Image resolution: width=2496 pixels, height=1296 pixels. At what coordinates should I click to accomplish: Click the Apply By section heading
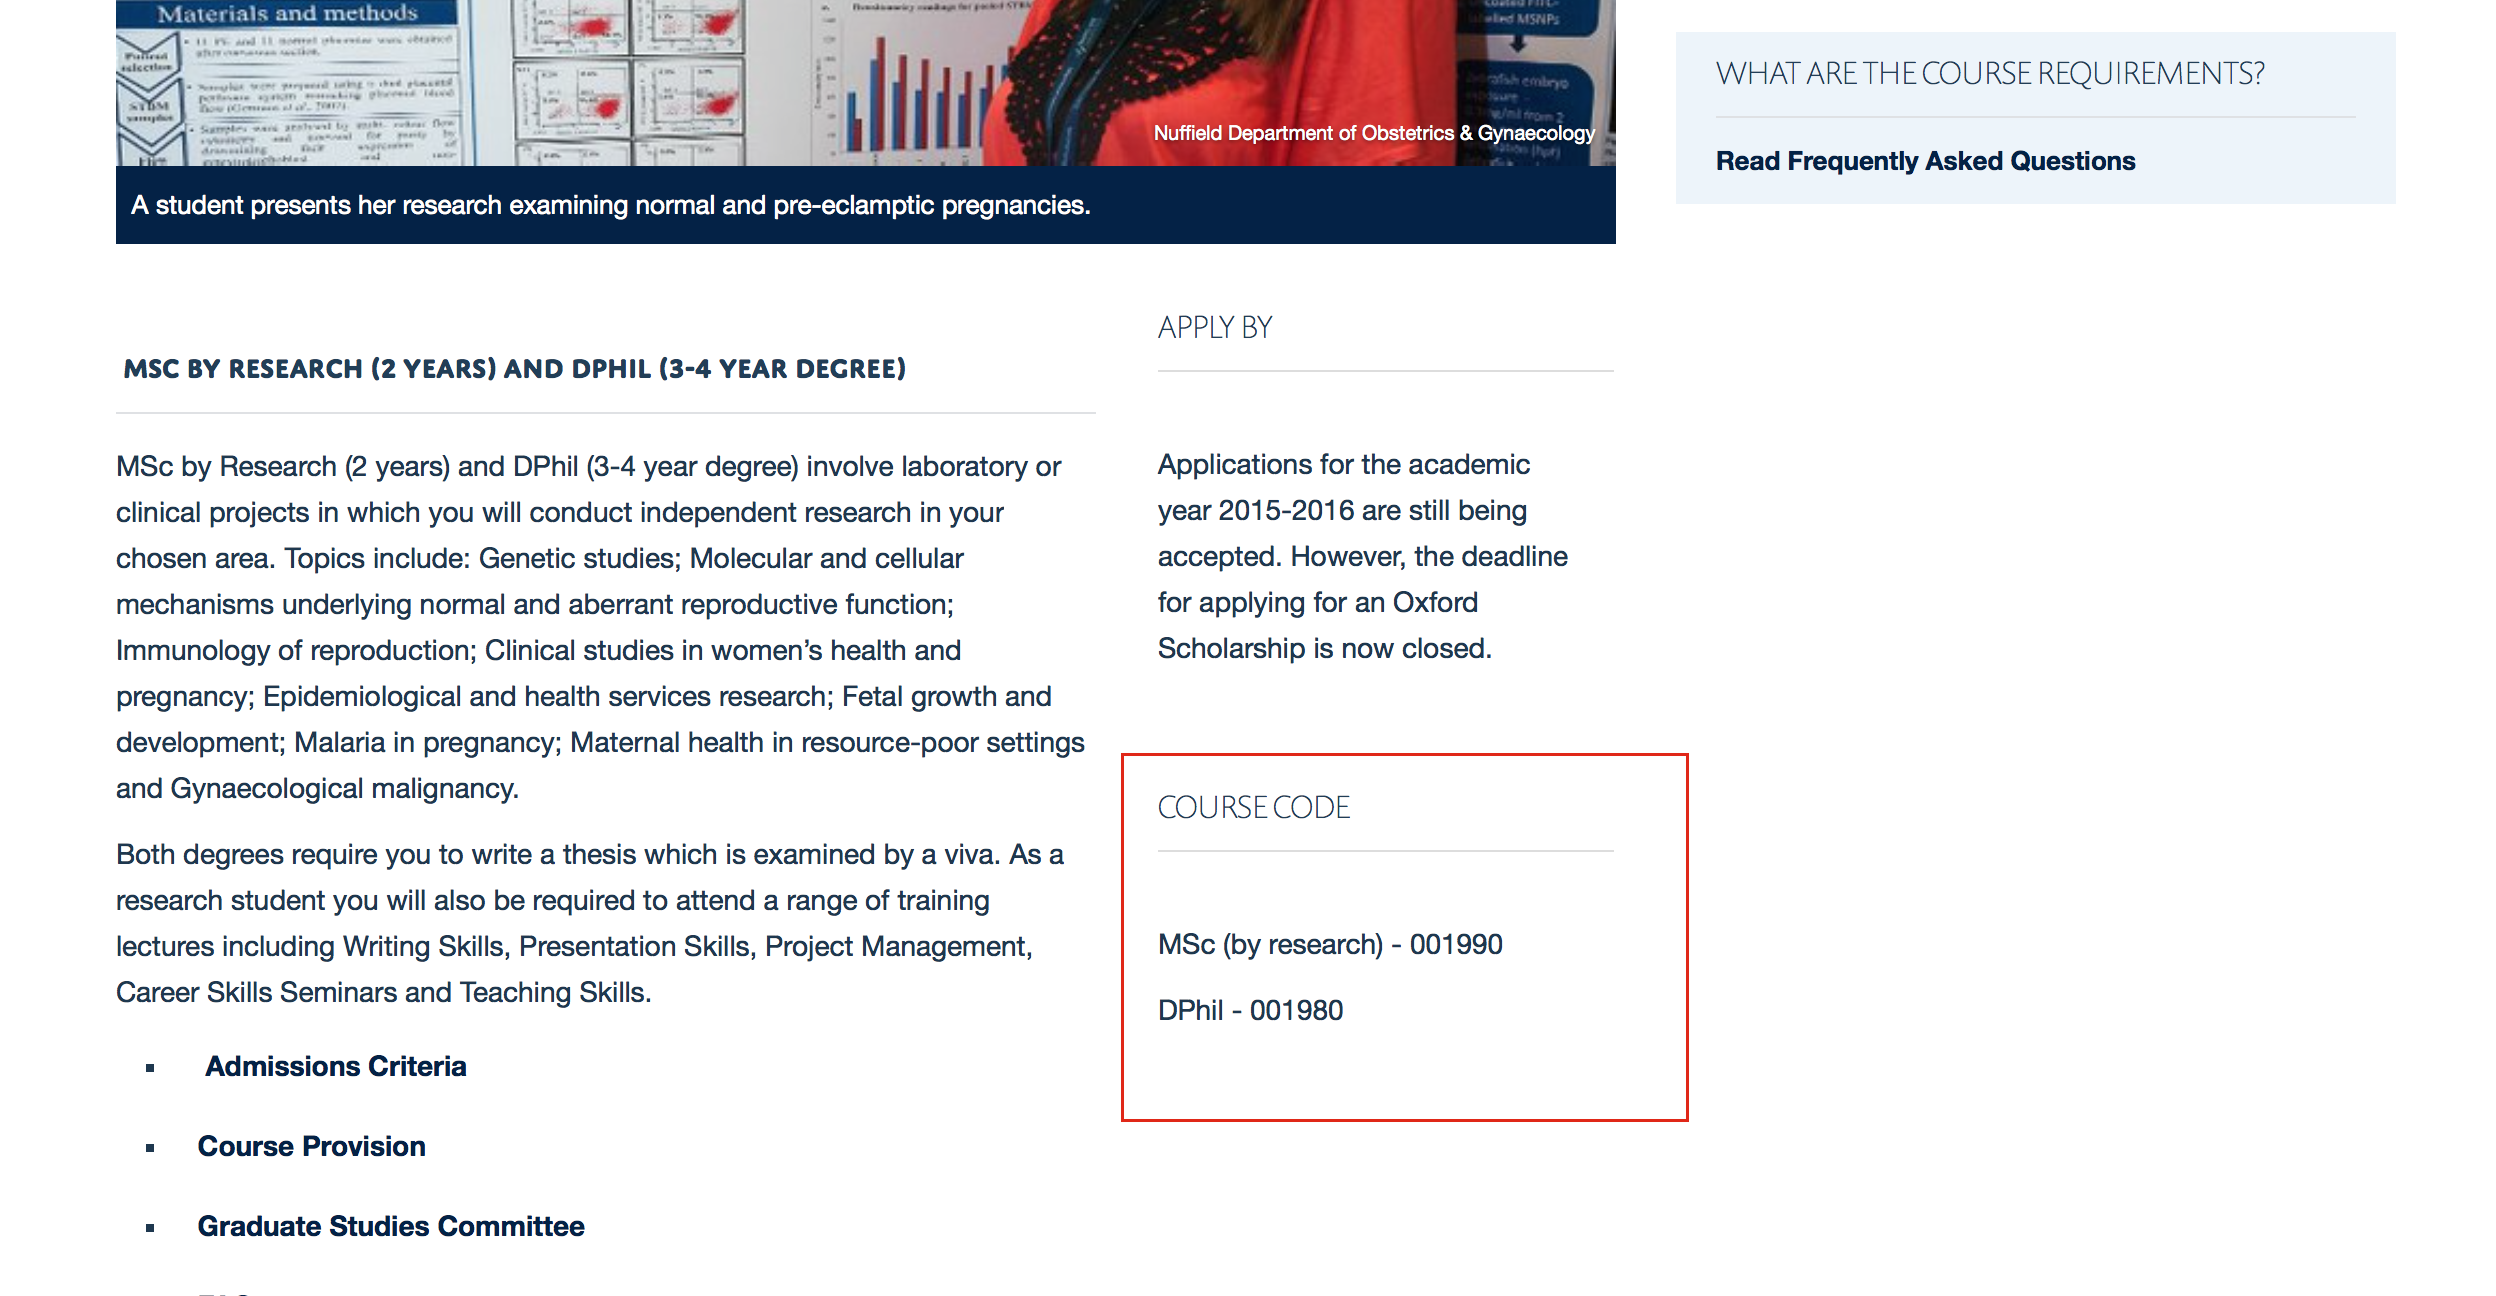pos(1214,328)
